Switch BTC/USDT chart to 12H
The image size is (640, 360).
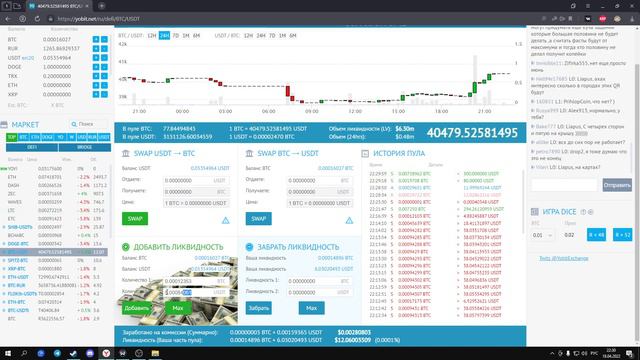coord(152,36)
